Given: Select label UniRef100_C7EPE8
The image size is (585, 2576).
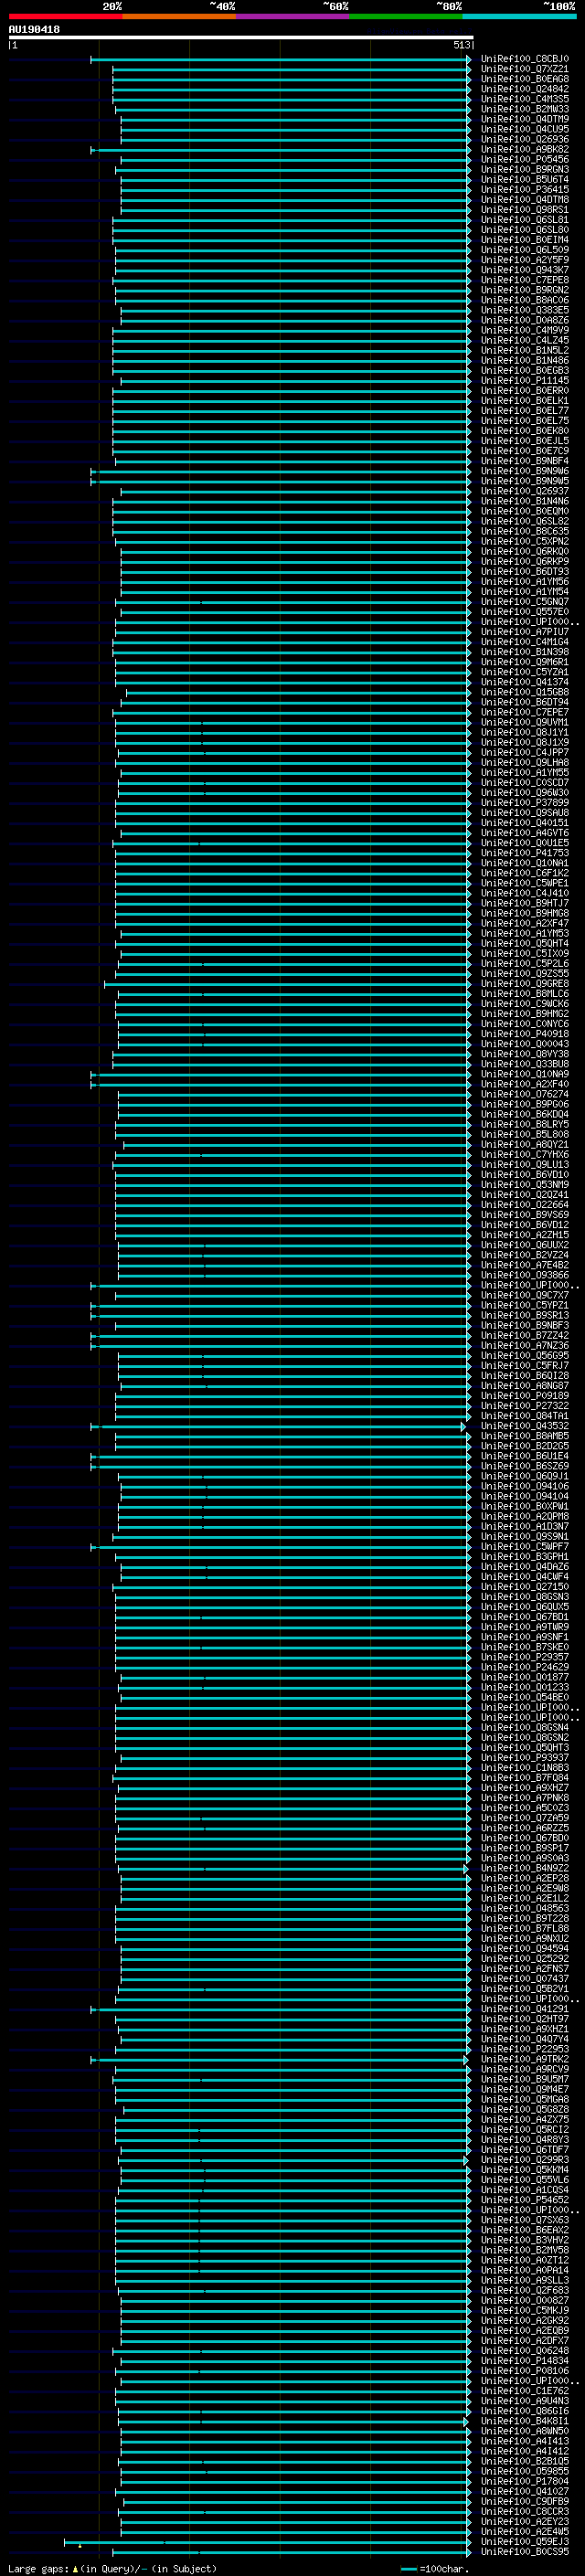Looking at the screenshot, I should click(524, 280).
